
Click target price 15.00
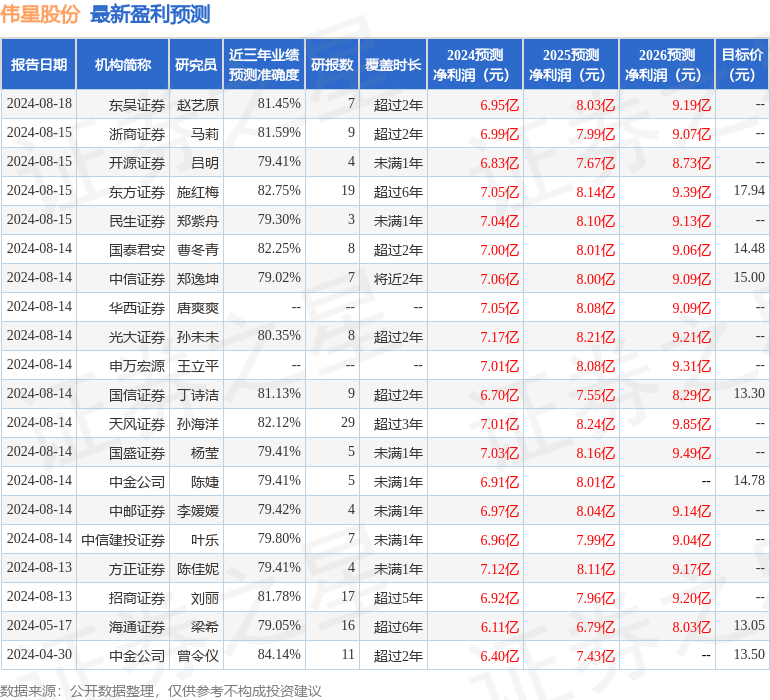(x=749, y=277)
